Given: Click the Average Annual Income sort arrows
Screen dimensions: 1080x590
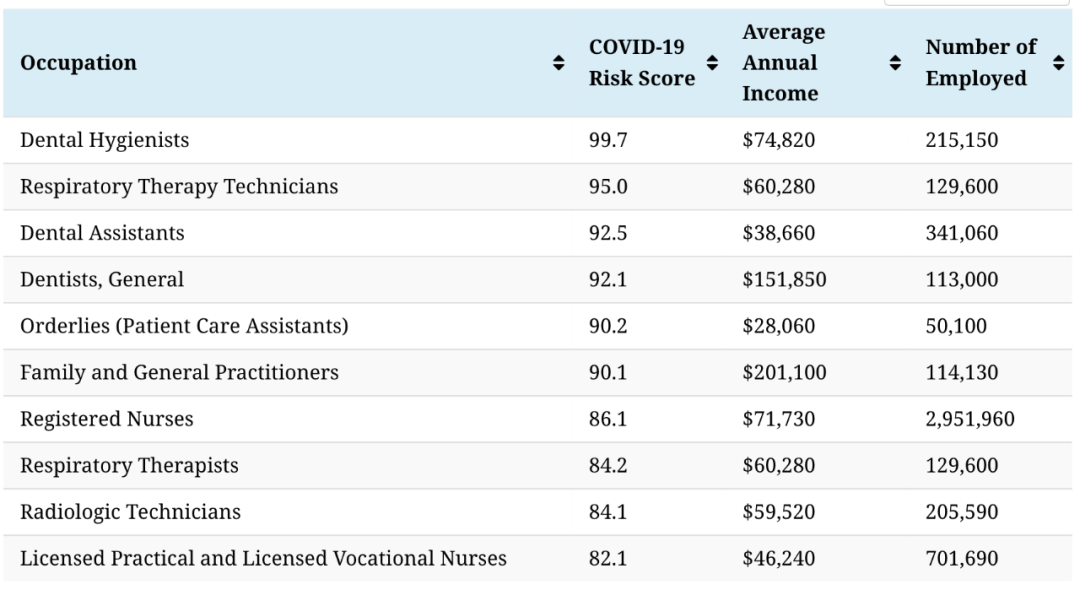Looking at the screenshot, I should 895,63.
